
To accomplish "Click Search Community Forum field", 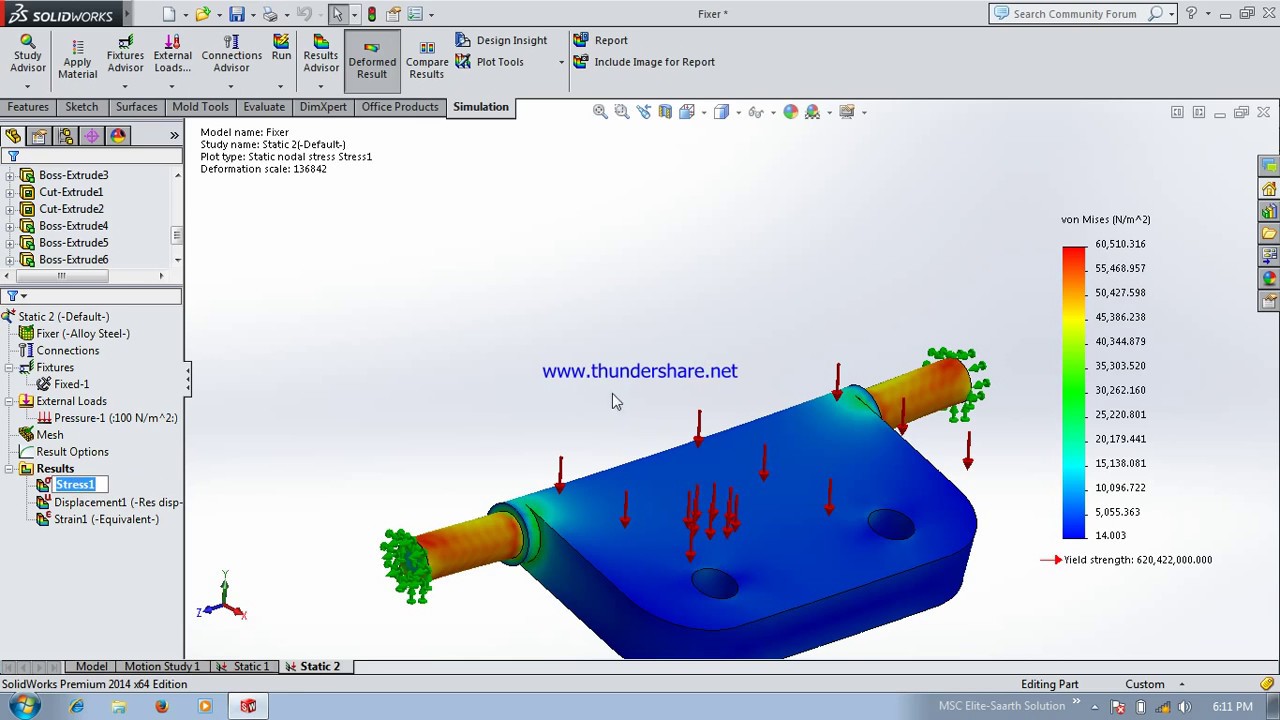I will [x=1074, y=14].
